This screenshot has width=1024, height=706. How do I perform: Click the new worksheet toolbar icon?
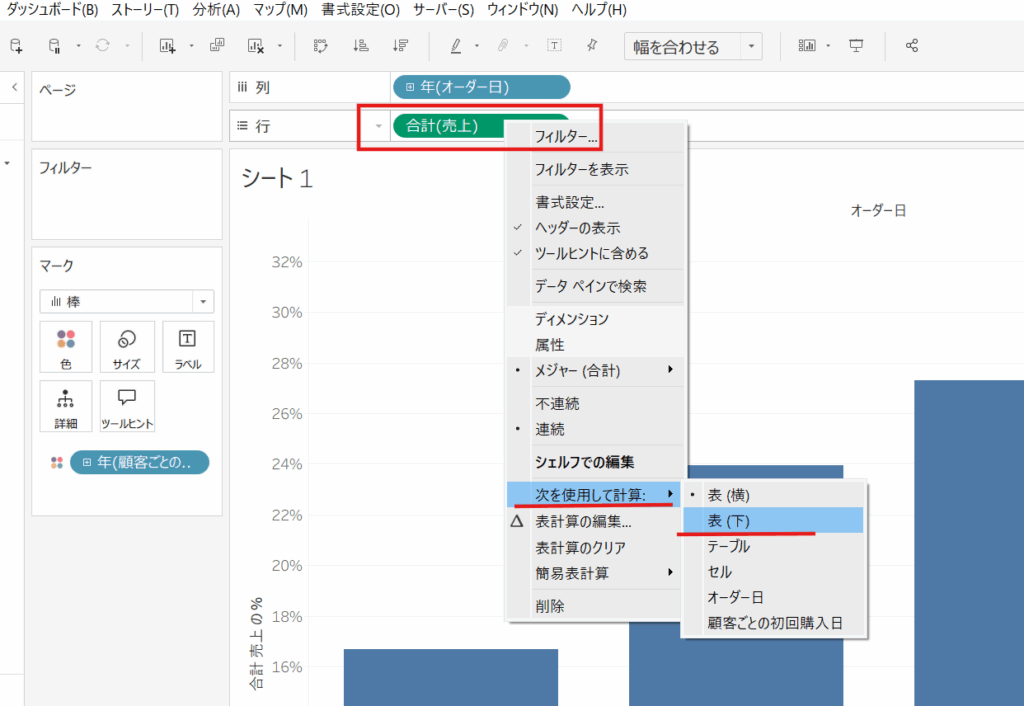(167, 46)
